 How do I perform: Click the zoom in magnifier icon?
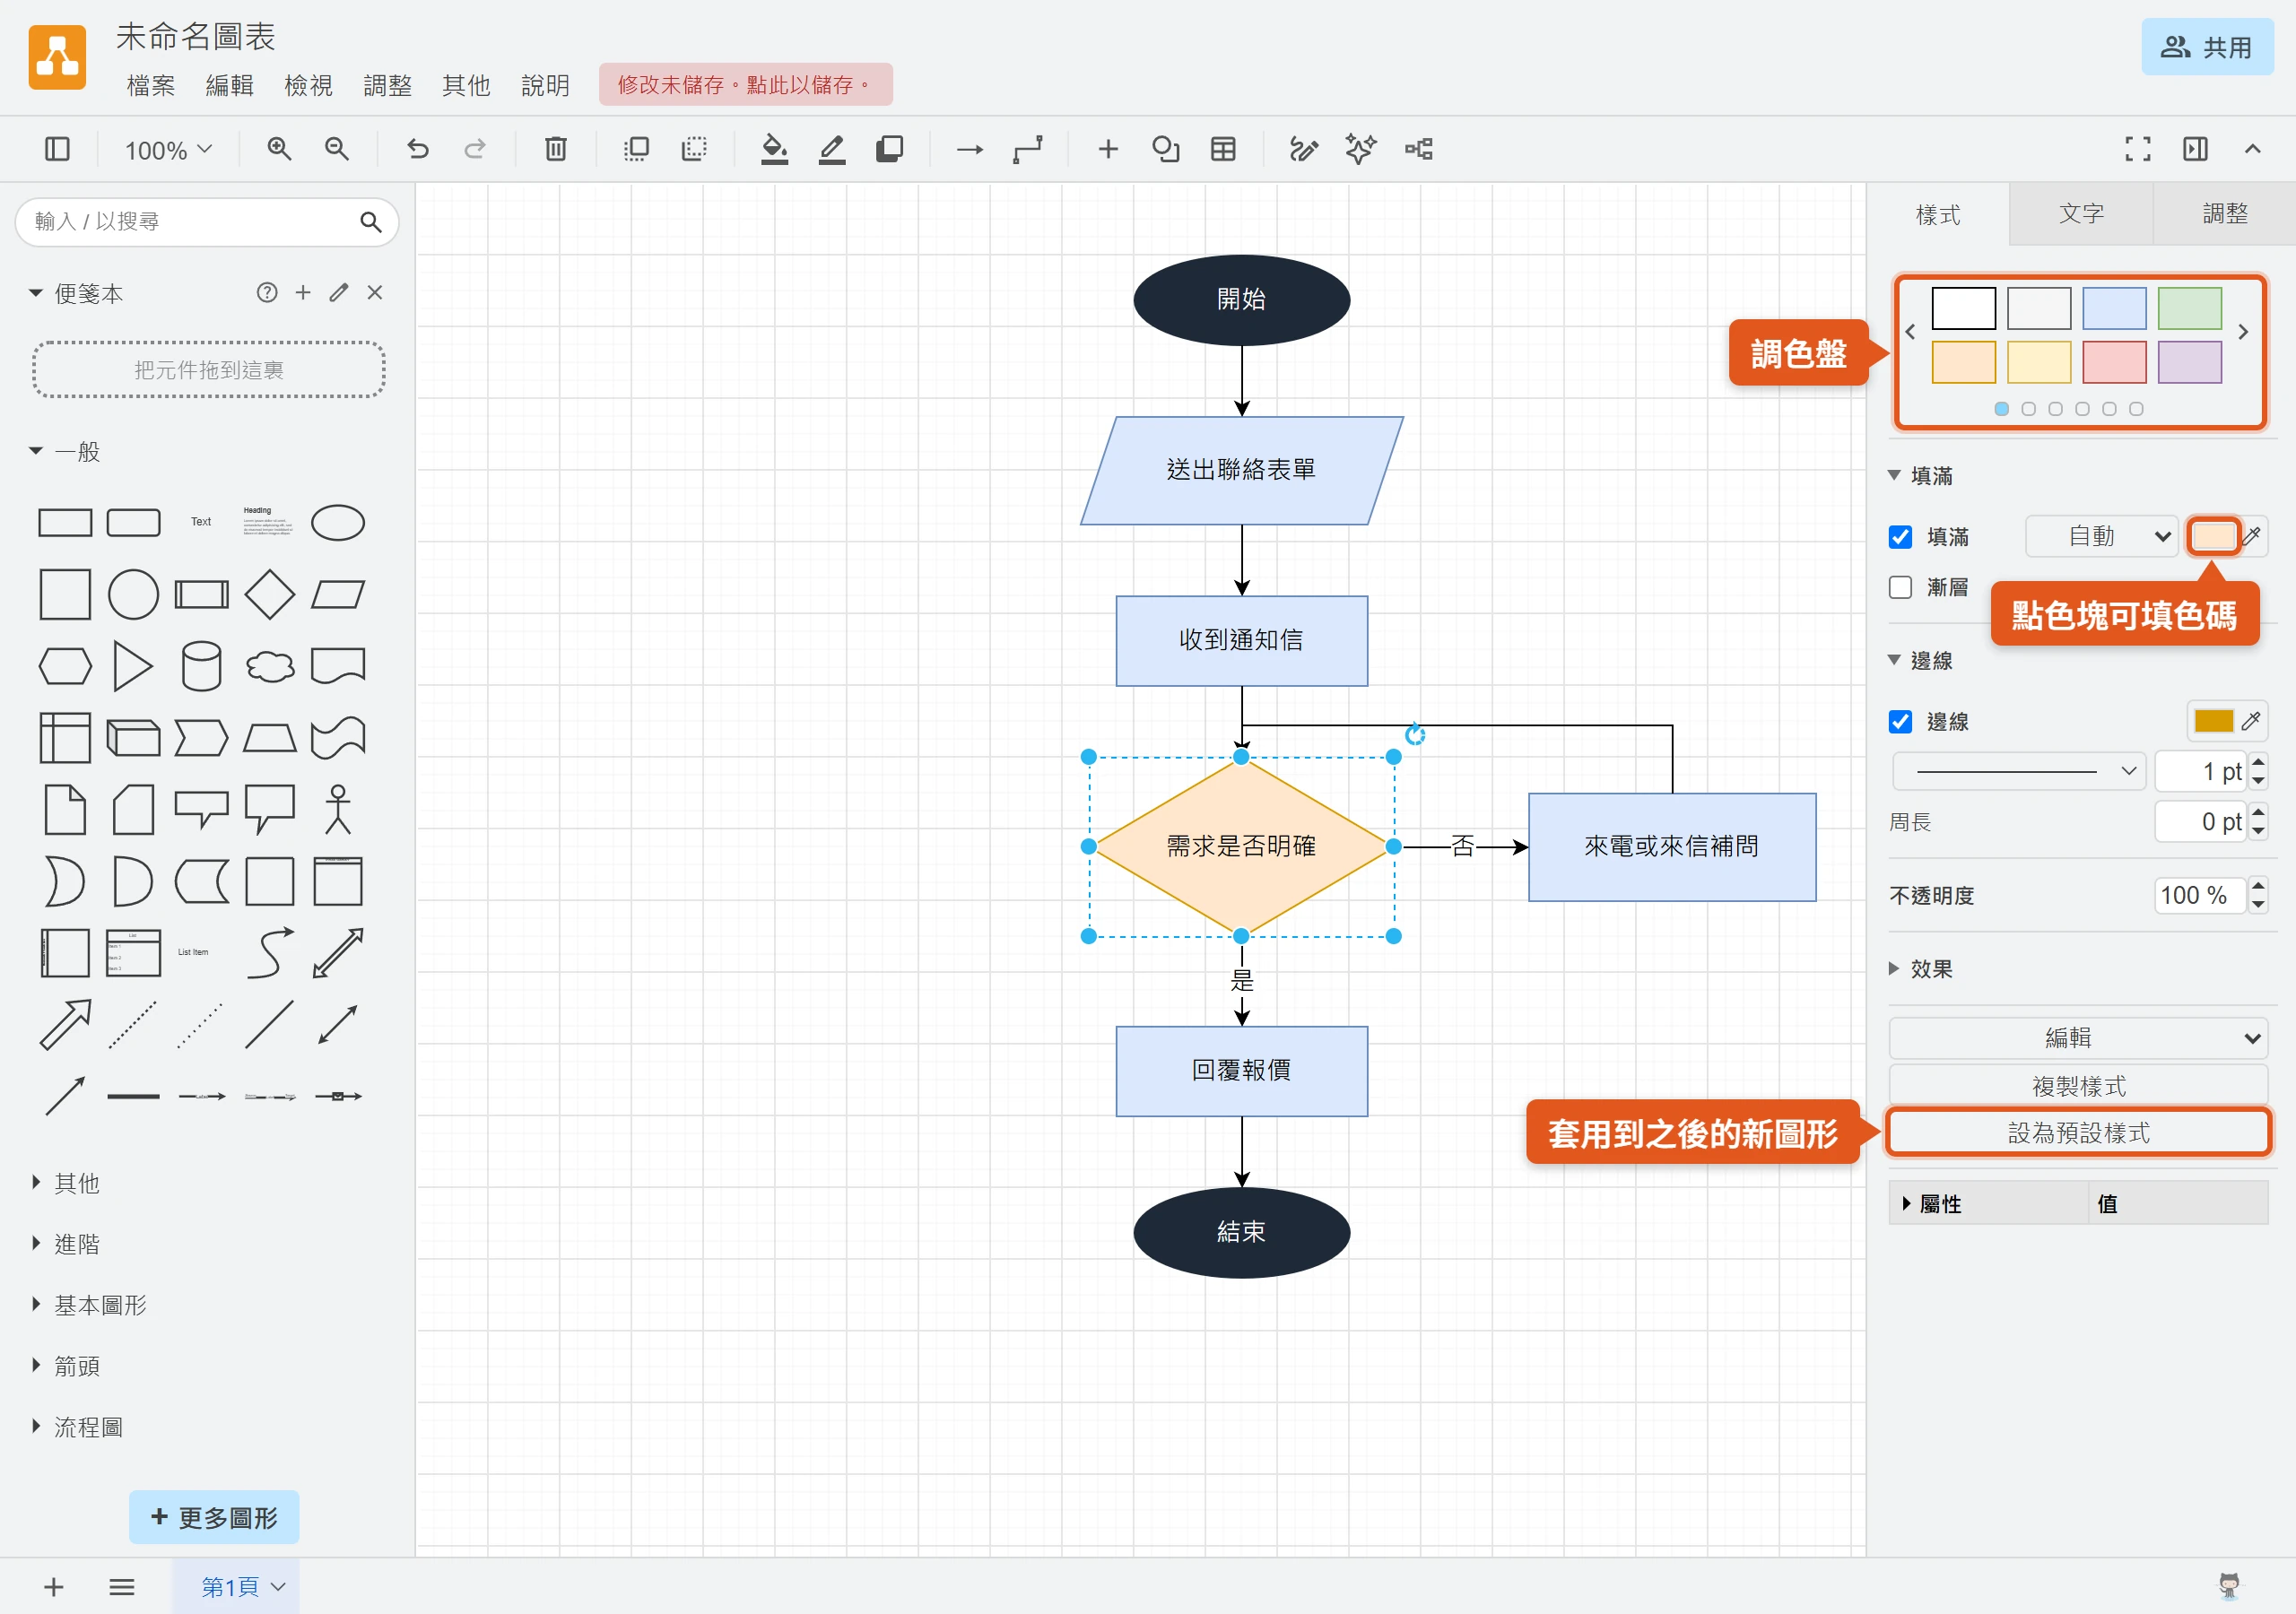pos(279,150)
